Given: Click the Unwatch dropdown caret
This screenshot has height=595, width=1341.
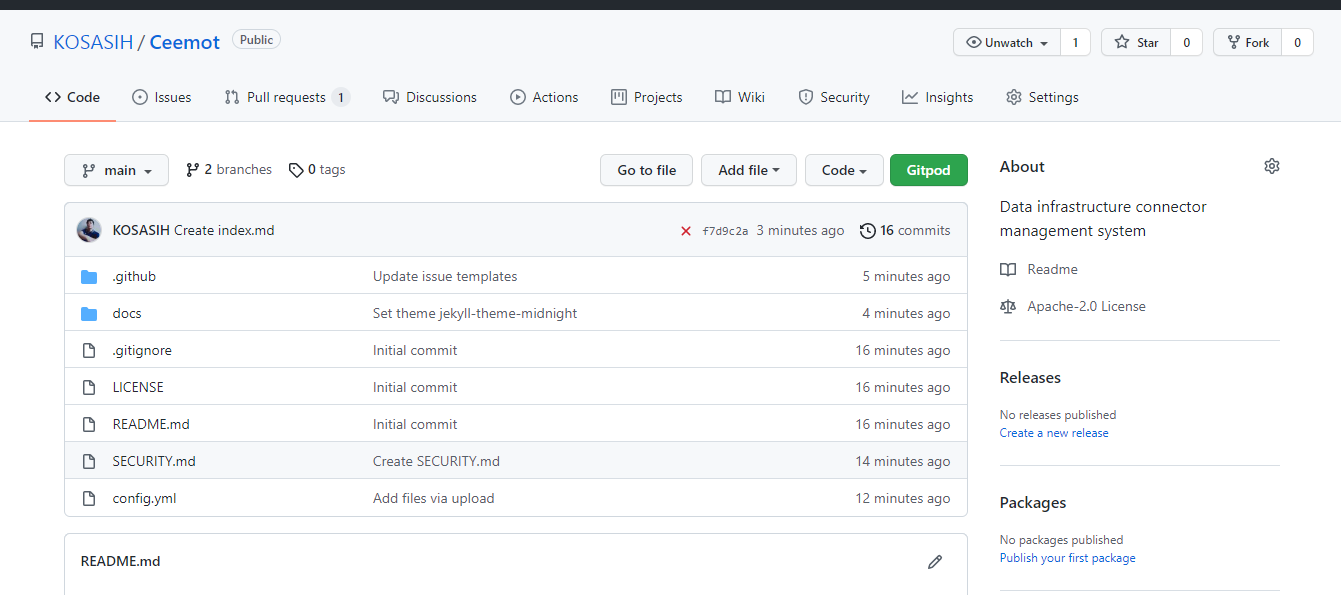Looking at the screenshot, I should click(1044, 43).
